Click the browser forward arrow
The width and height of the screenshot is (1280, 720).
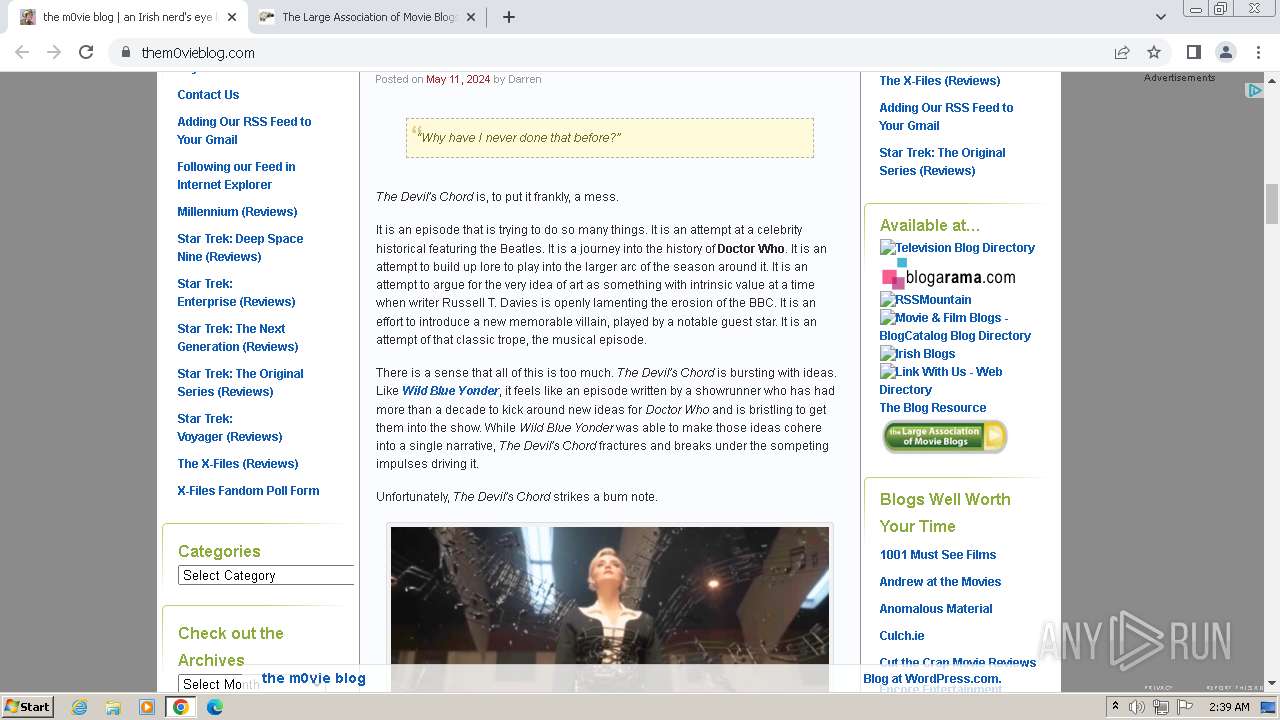click(54, 52)
